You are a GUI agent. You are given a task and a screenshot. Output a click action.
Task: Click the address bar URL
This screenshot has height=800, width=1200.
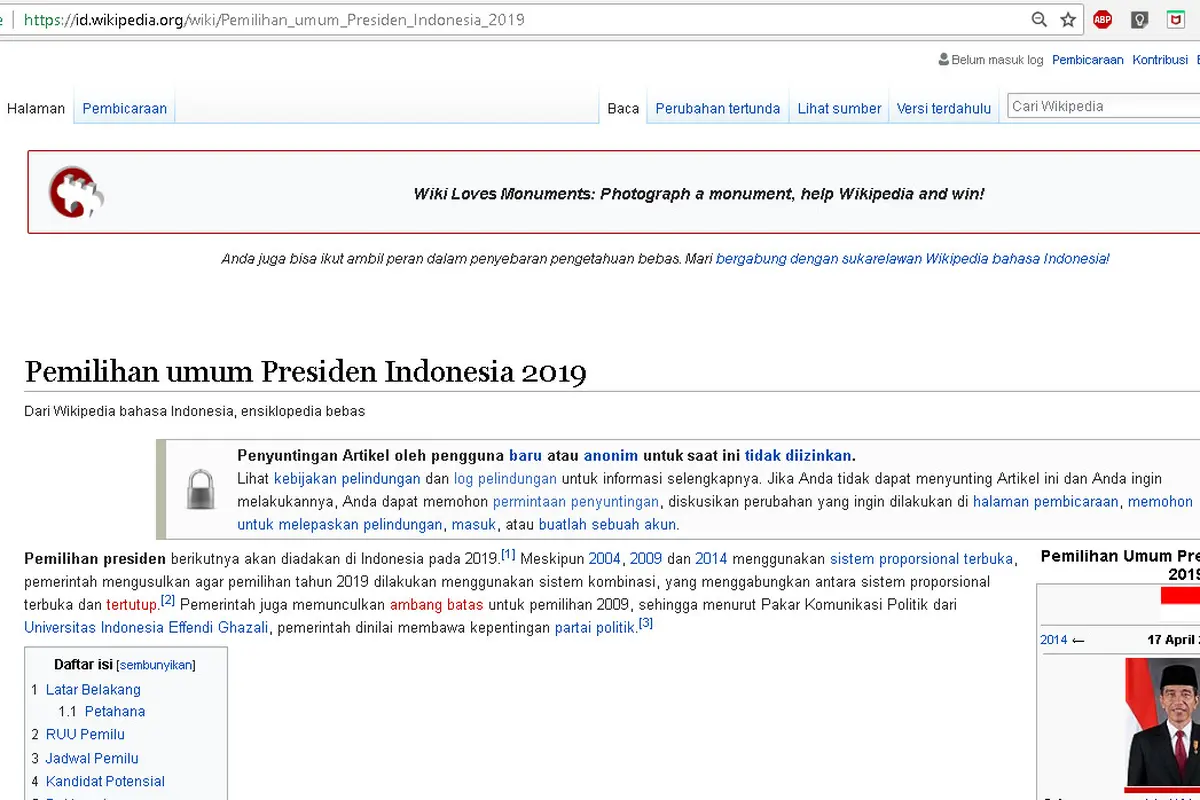click(274, 20)
